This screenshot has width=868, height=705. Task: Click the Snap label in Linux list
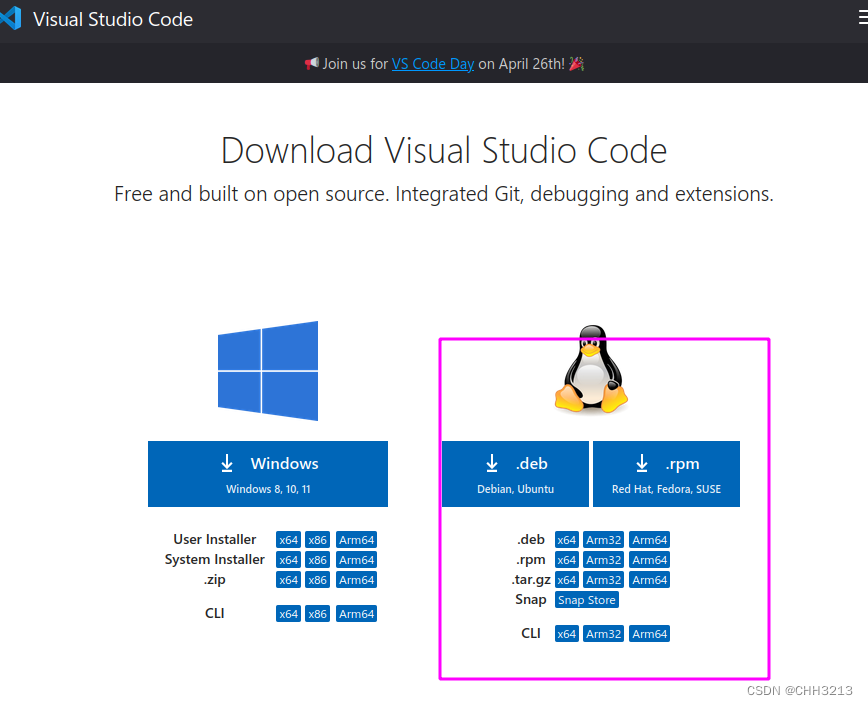530,599
